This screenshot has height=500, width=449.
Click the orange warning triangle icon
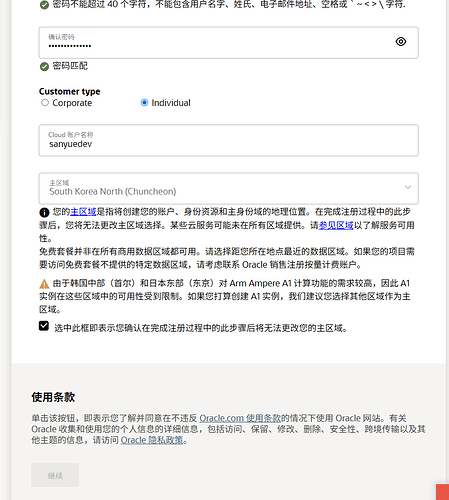click(x=44, y=284)
